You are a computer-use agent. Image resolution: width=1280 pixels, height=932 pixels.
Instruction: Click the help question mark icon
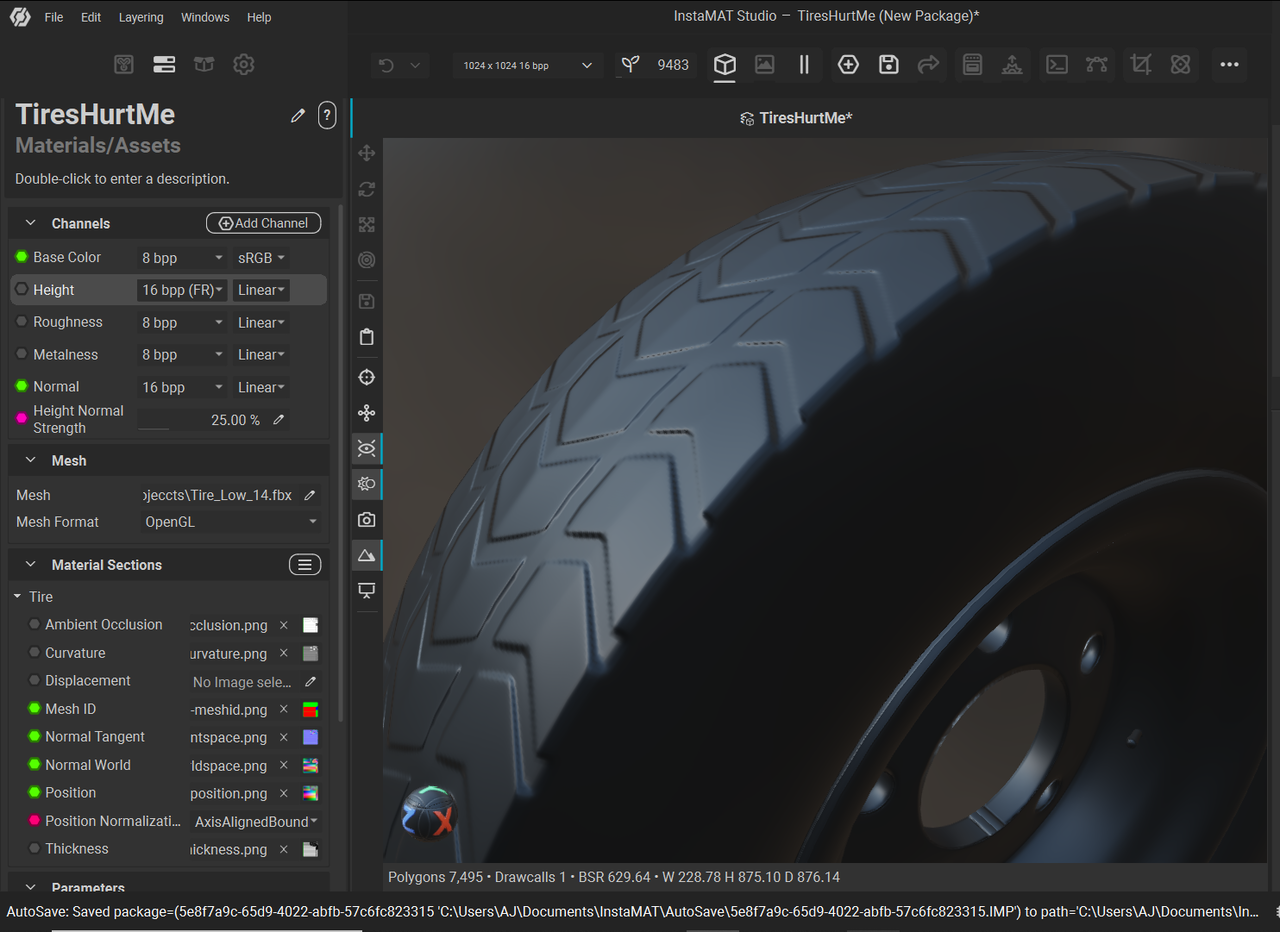click(x=327, y=115)
